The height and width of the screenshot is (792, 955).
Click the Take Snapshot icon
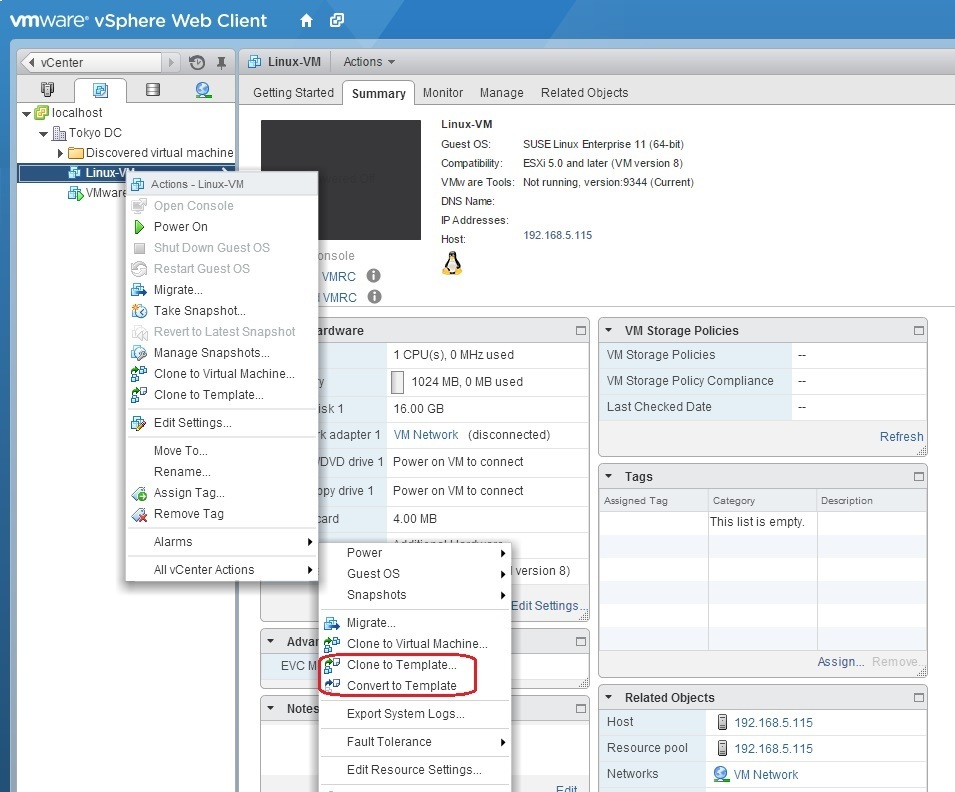[x=139, y=311]
